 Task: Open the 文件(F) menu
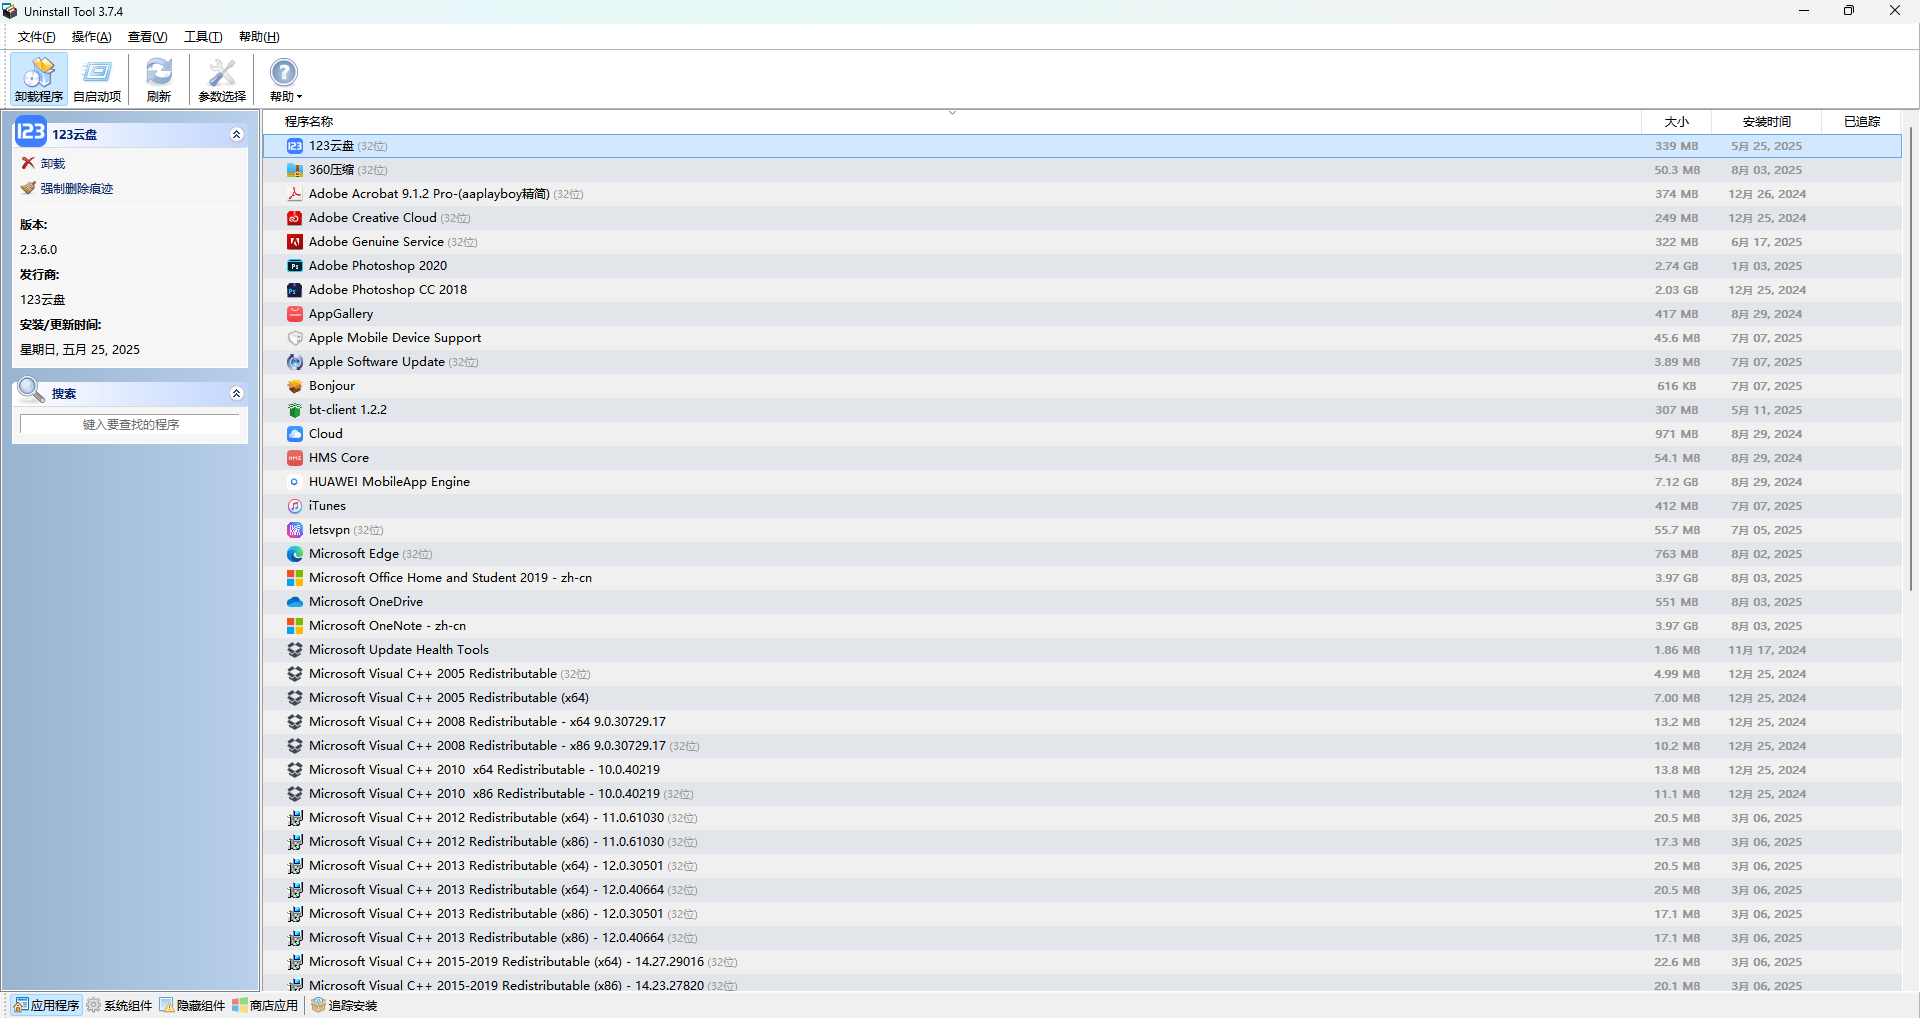pyautogui.click(x=37, y=37)
